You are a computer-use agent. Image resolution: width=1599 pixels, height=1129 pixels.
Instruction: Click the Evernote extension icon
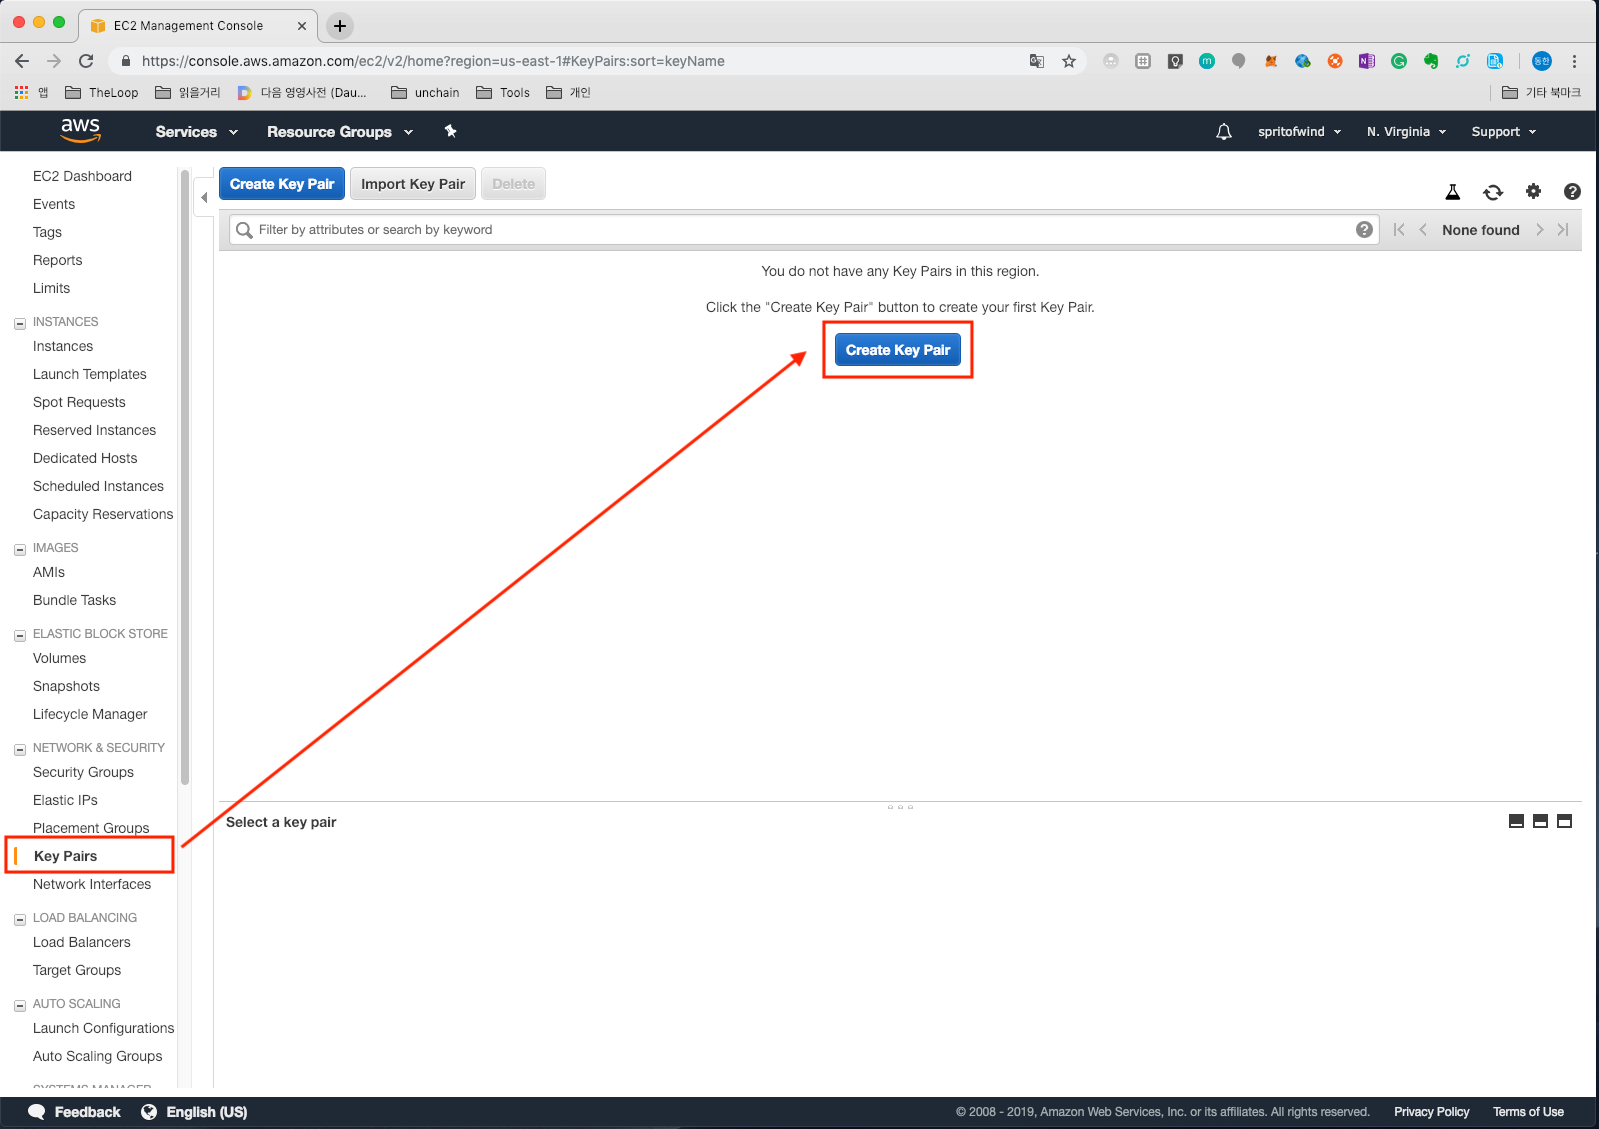pyautogui.click(x=1431, y=61)
